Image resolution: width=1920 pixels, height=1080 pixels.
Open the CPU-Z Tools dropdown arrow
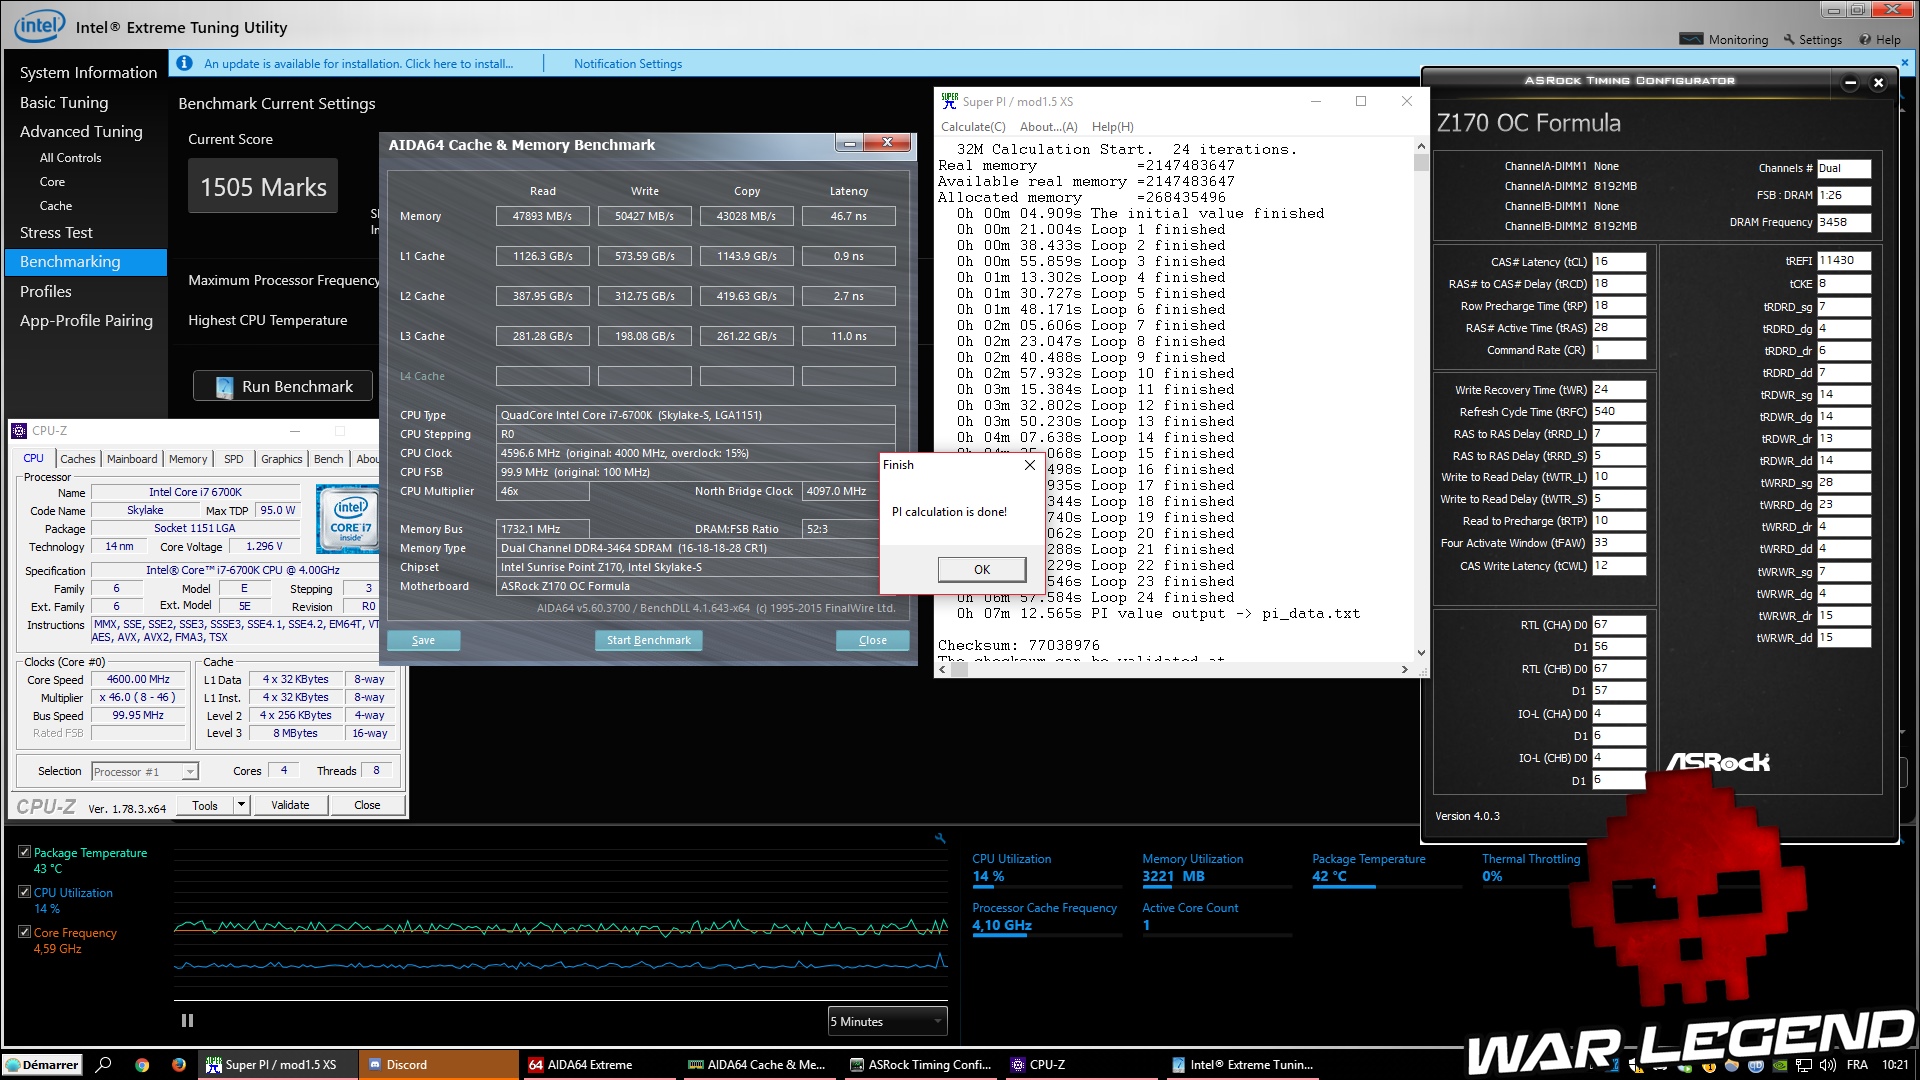[x=241, y=805]
